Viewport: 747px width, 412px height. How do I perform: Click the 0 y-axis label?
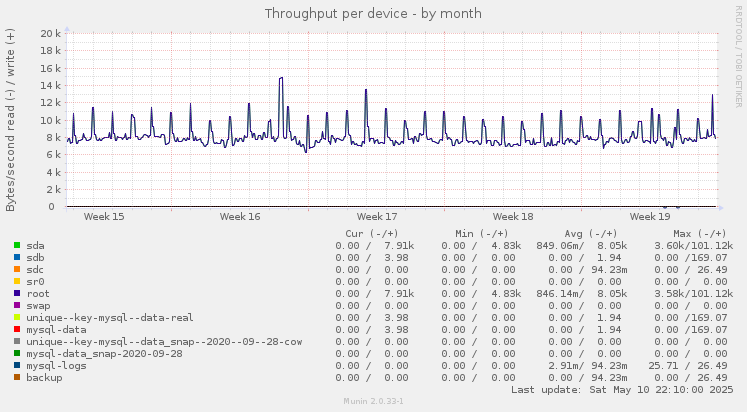click(x=51, y=207)
